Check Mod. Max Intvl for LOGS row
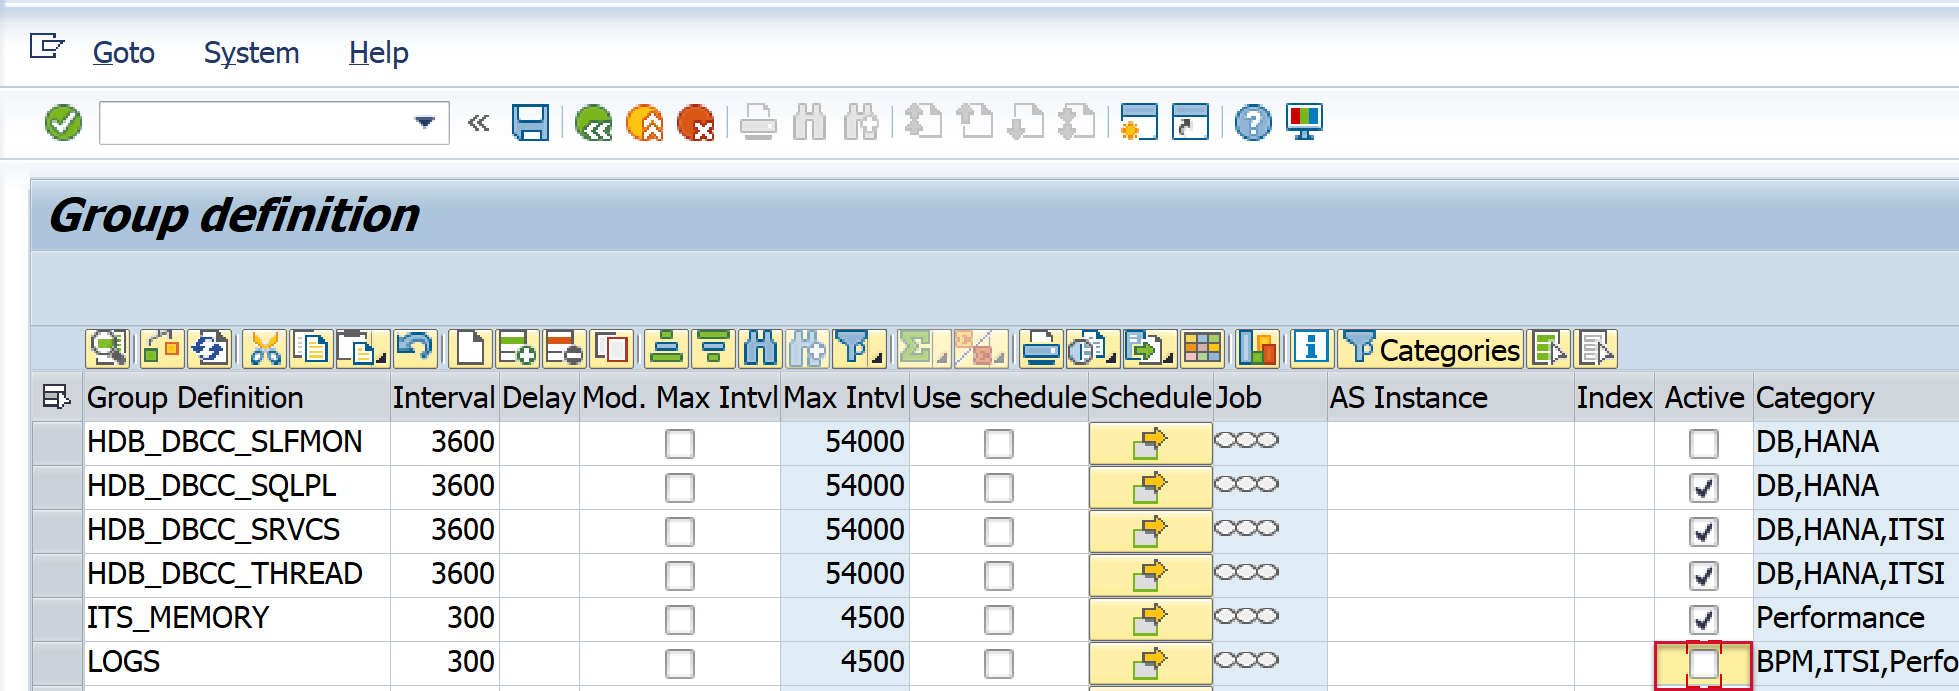This screenshot has width=1959, height=691. (x=679, y=663)
